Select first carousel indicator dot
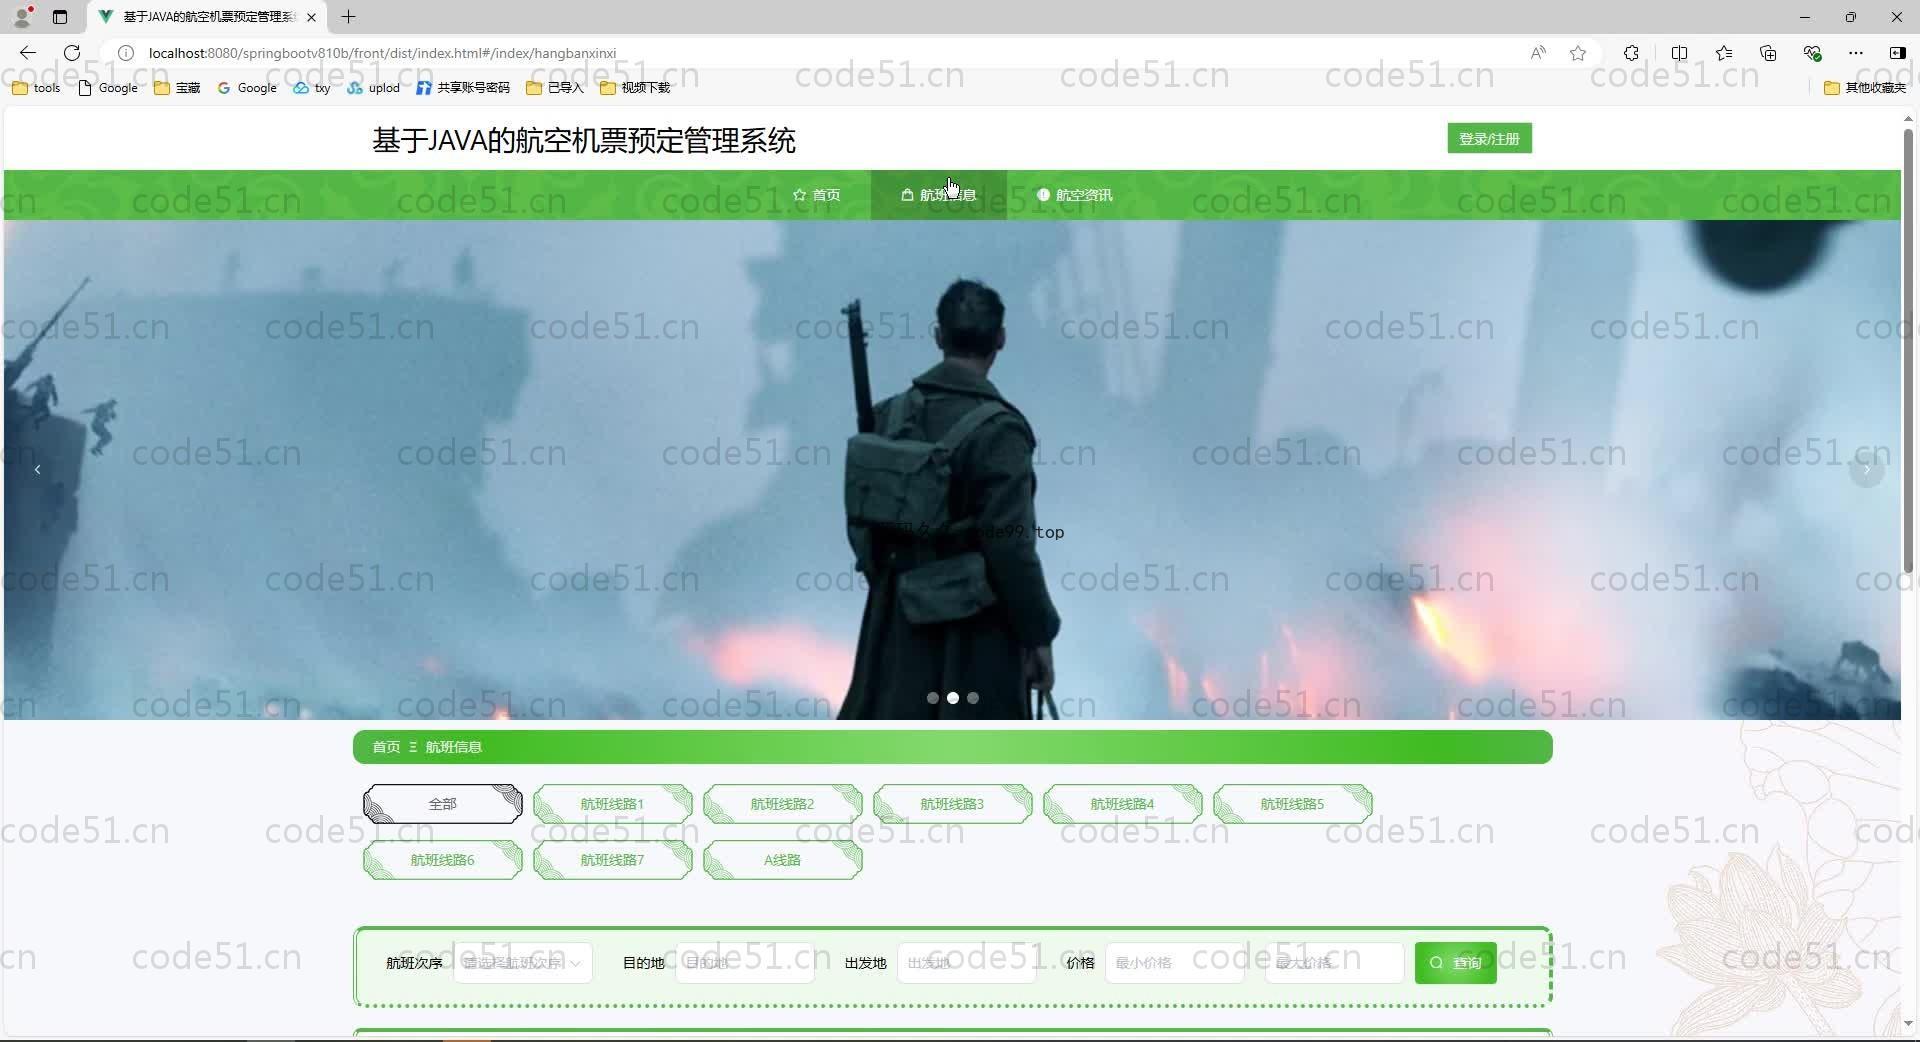Image resolution: width=1920 pixels, height=1042 pixels. click(933, 698)
